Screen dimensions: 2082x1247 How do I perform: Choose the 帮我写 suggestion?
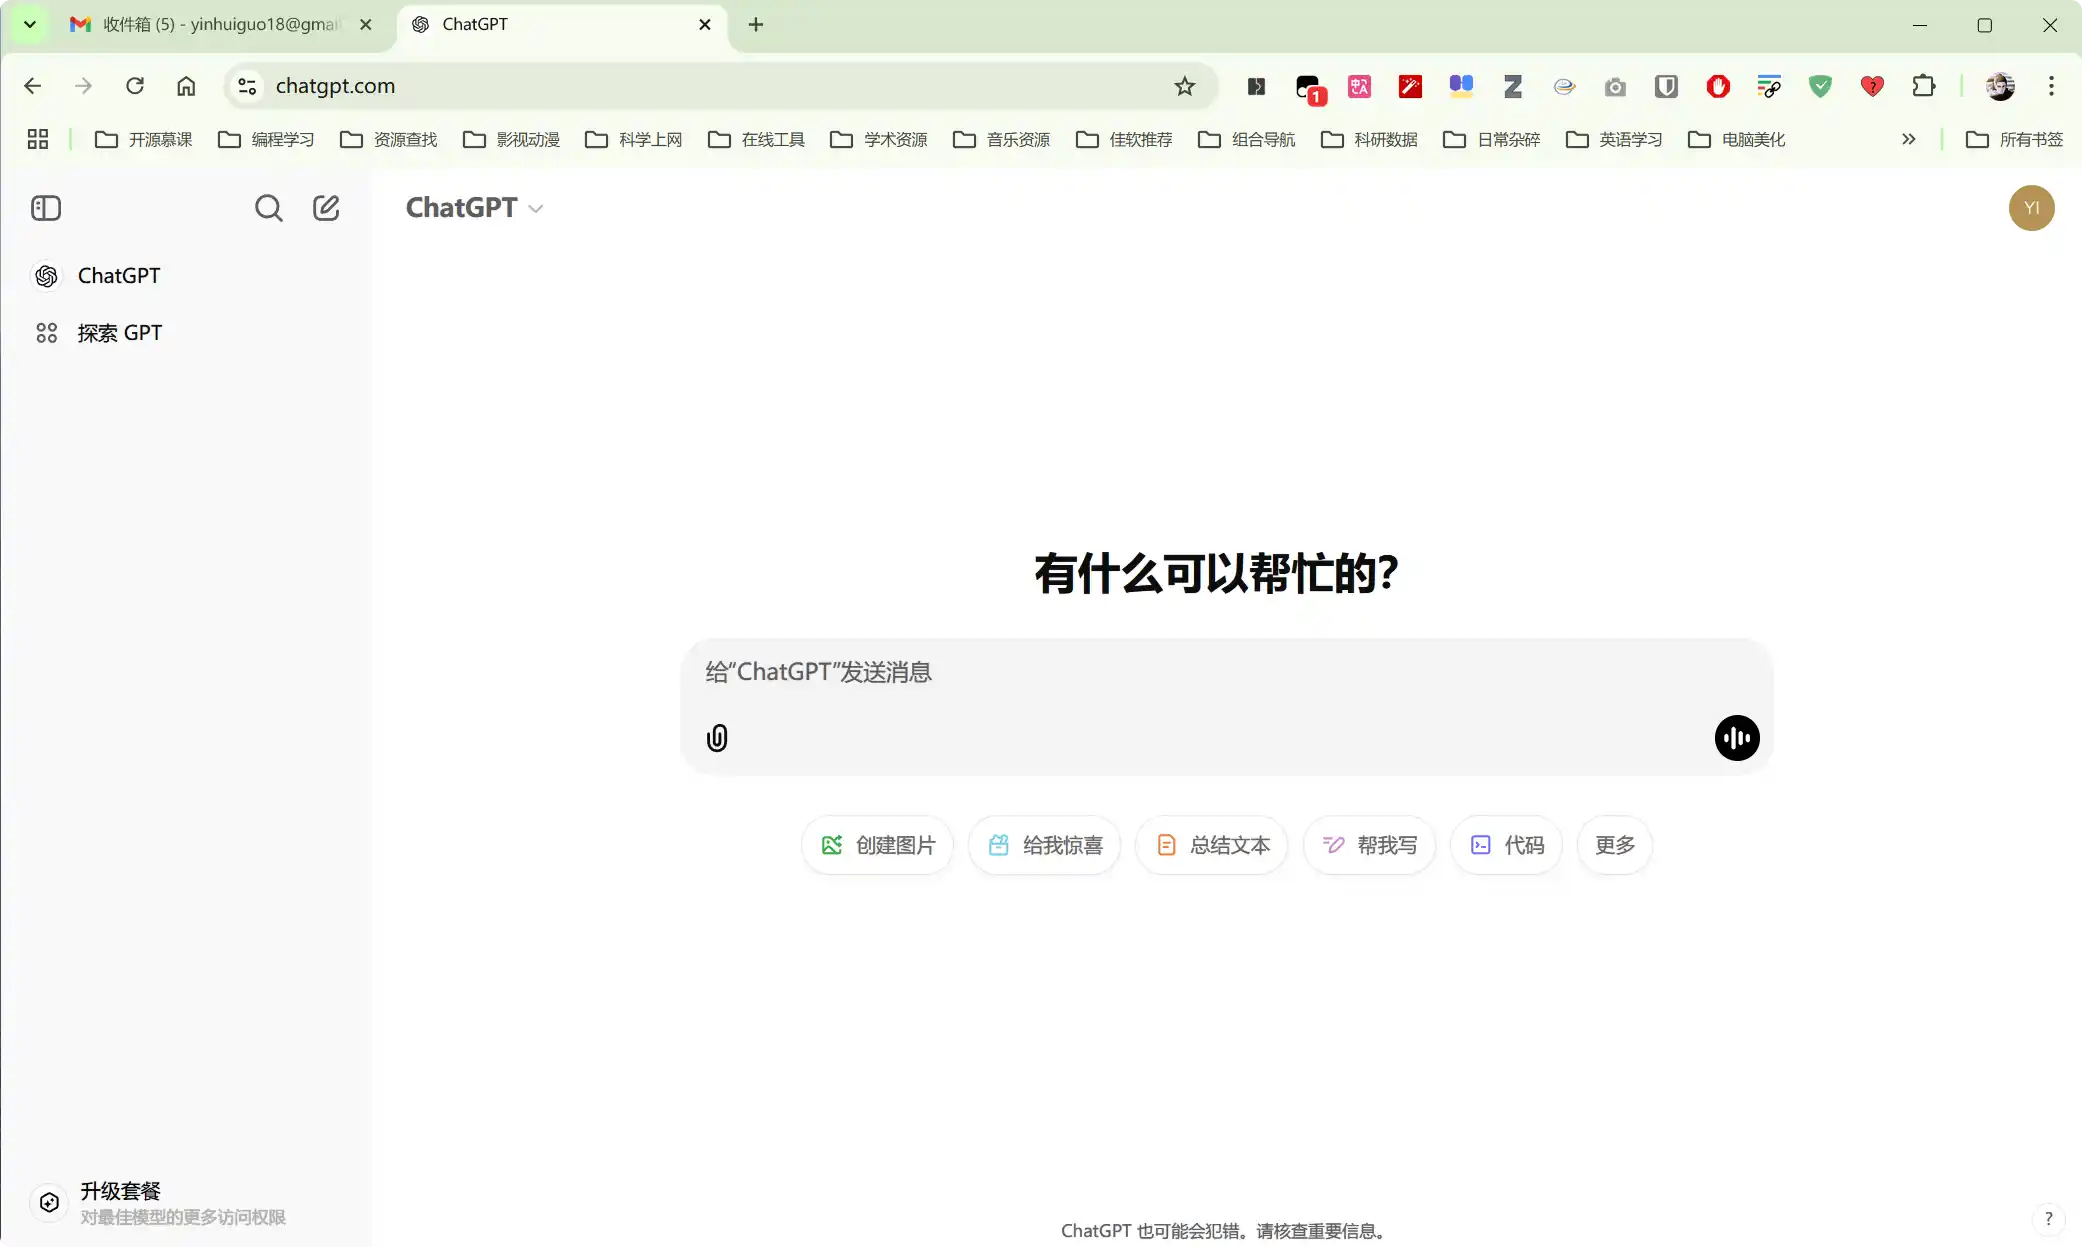pos(1369,846)
